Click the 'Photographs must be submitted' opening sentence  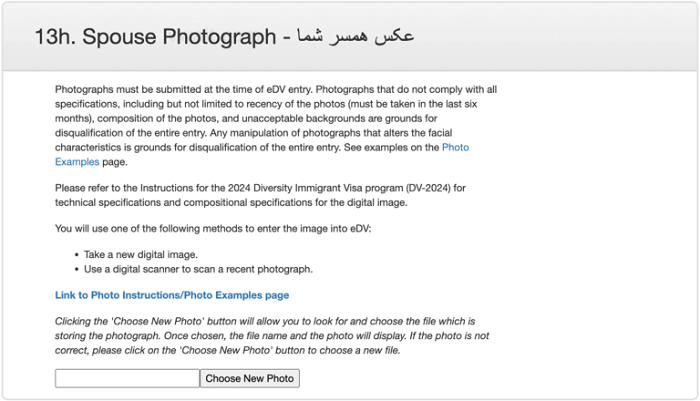(184, 89)
